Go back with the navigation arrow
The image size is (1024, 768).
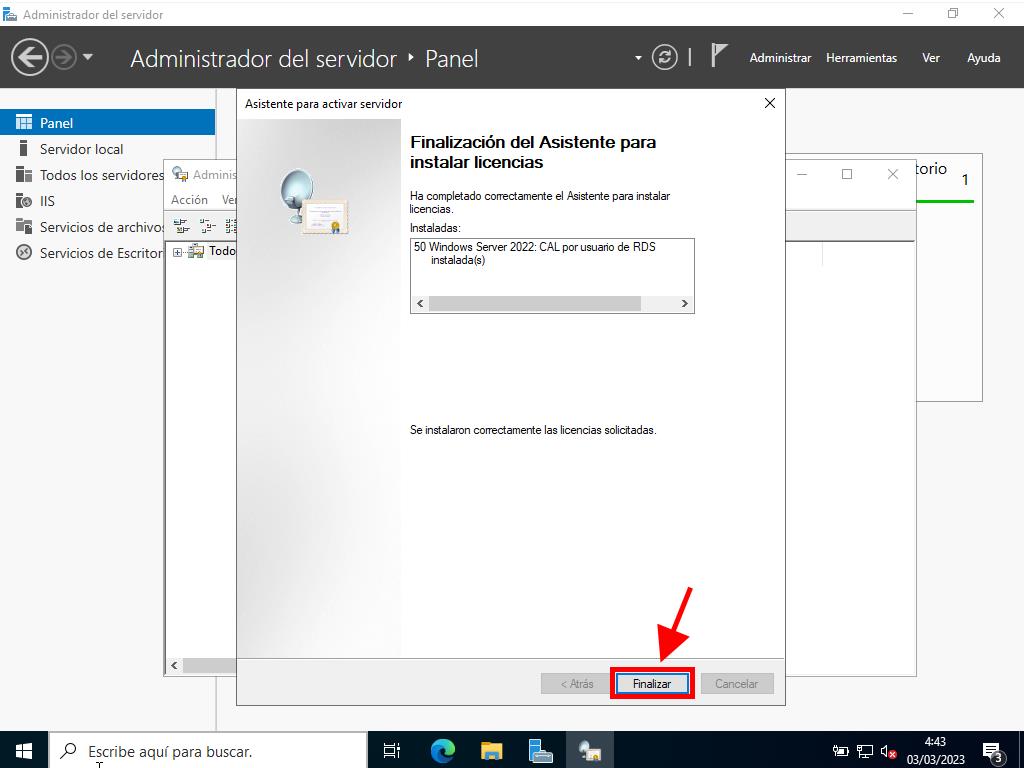tap(30, 58)
